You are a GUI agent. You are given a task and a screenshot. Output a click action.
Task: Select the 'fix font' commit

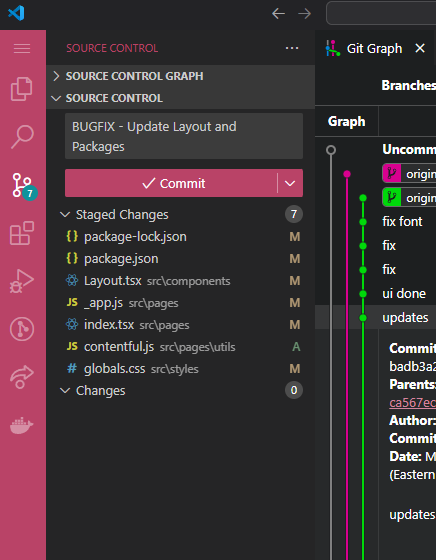pyautogui.click(x=402, y=222)
